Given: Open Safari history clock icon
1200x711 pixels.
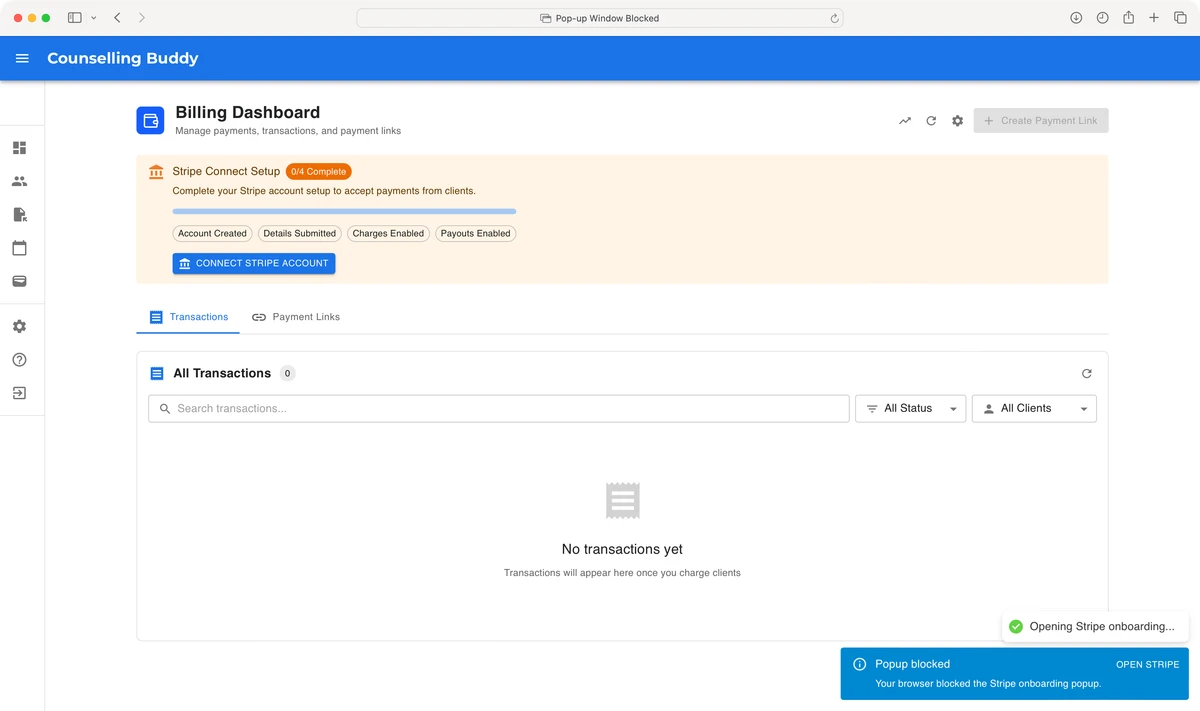Looking at the screenshot, I should [1102, 18].
